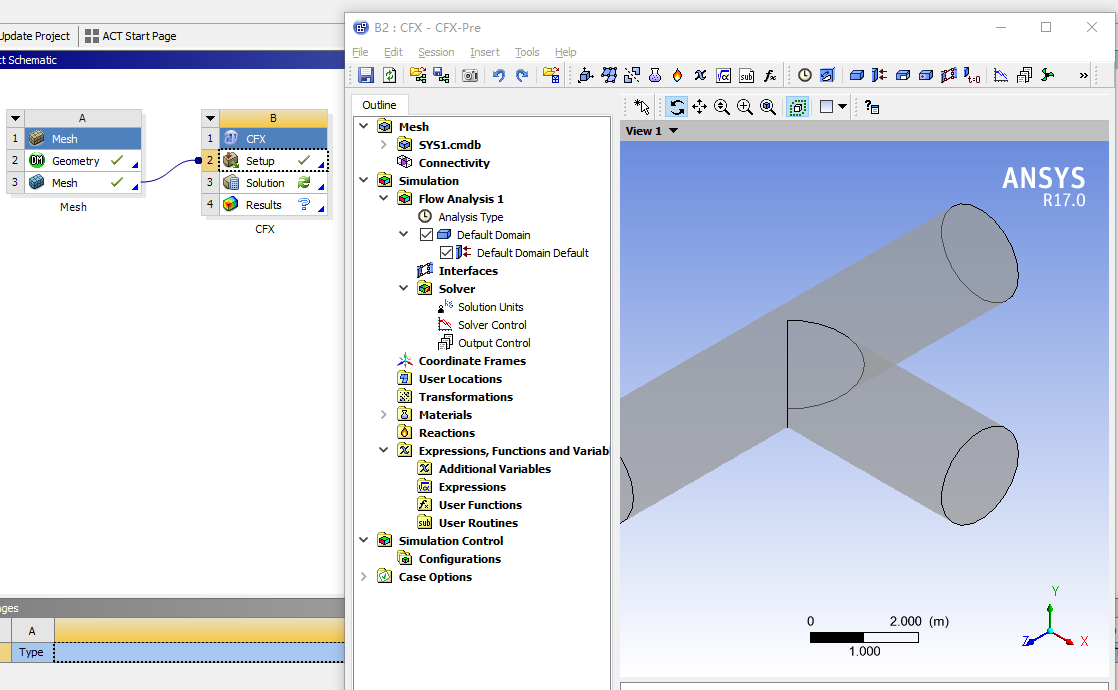The height and width of the screenshot is (690, 1118).
Task: Open the Help menu
Action: (x=565, y=52)
